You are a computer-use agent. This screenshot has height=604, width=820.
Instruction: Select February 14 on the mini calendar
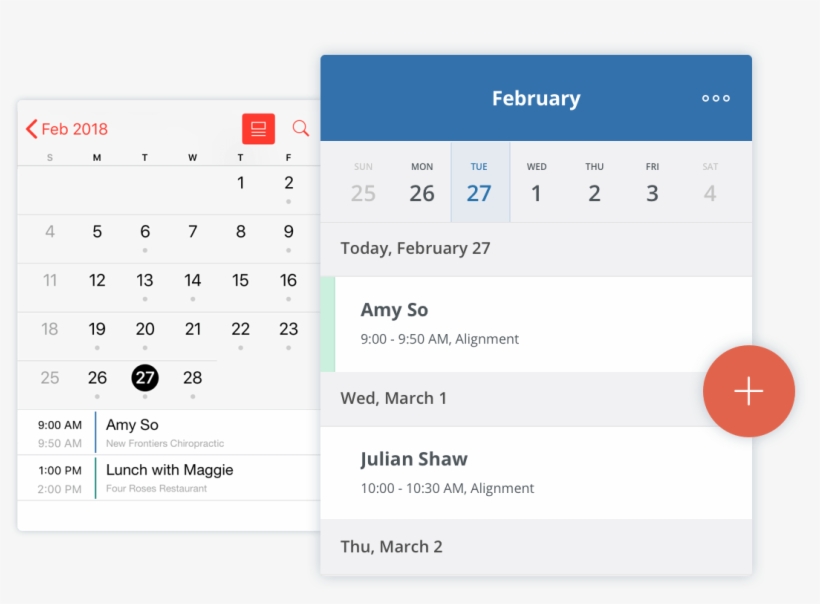(192, 281)
